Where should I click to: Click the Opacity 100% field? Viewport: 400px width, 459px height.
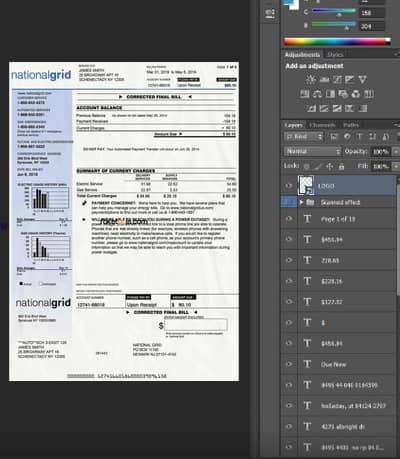pos(380,151)
